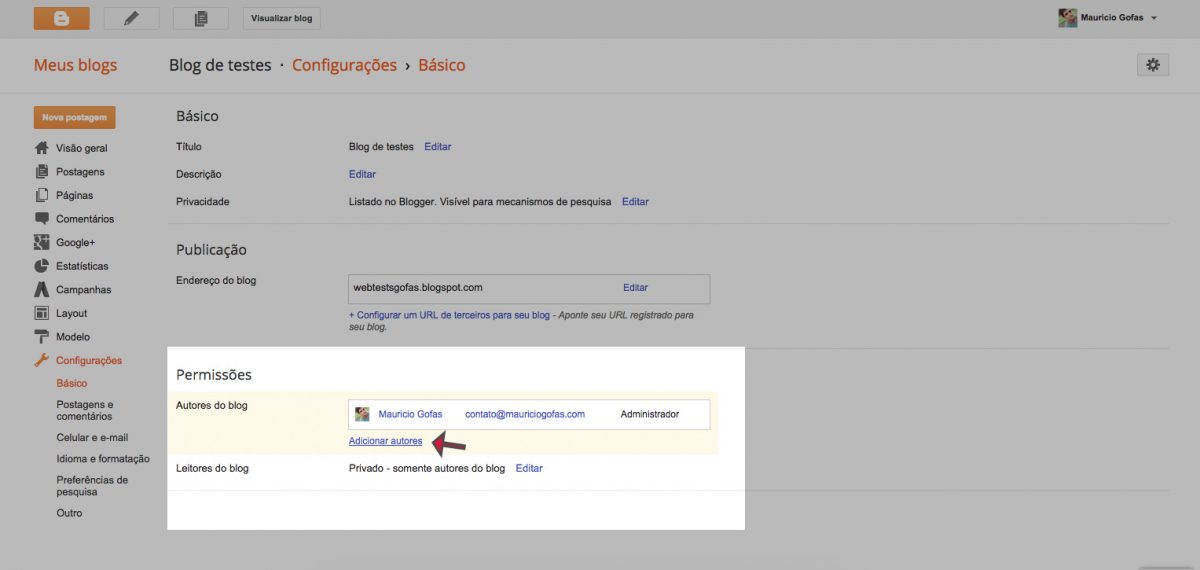The height and width of the screenshot is (570, 1200).
Task: Select Preferências de pesquisa submenu
Action: tap(92, 486)
